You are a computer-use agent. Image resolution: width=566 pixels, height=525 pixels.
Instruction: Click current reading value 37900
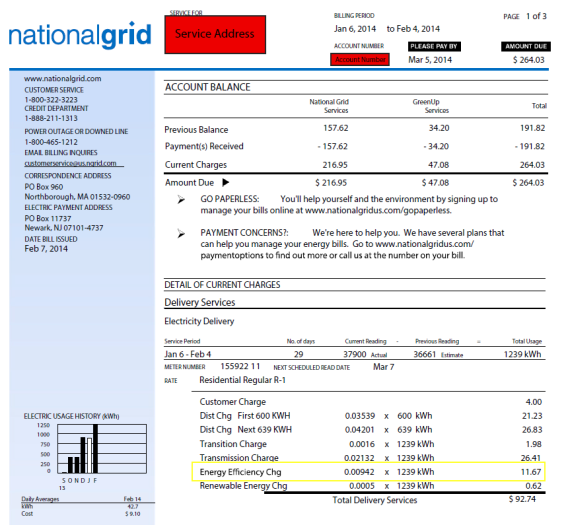coord(354,354)
